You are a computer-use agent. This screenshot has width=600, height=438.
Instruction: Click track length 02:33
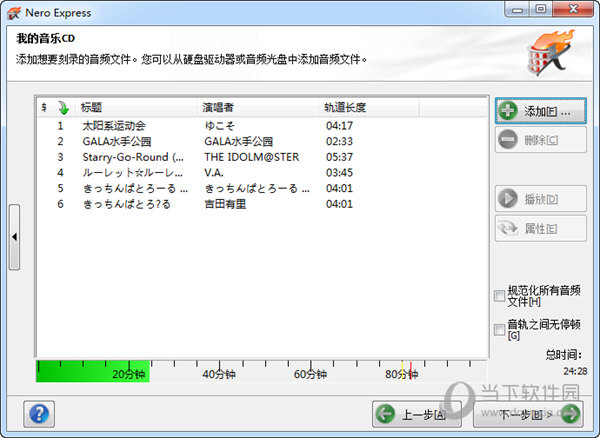[339, 142]
